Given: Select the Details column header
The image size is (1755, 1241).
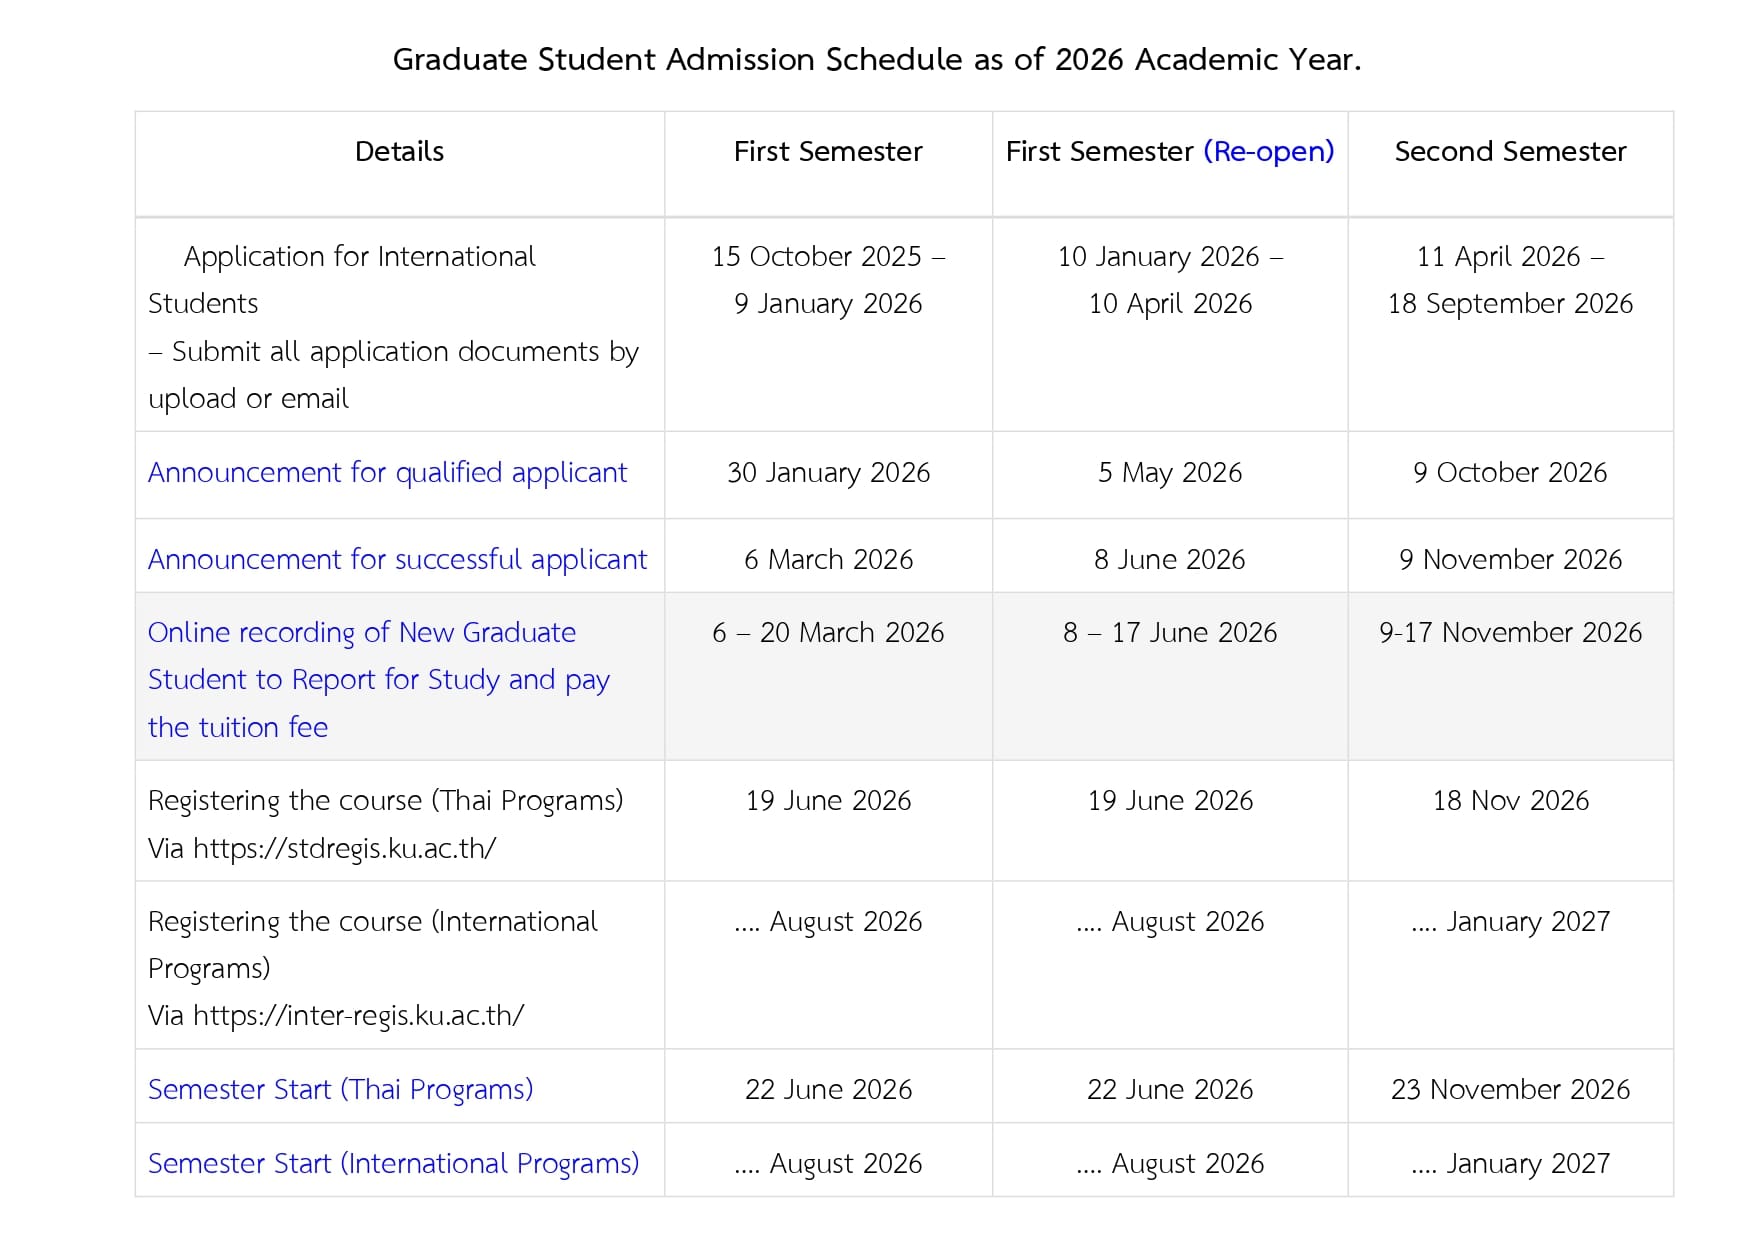Looking at the screenshot, I should pyautogui.click(x=399, y=152).
